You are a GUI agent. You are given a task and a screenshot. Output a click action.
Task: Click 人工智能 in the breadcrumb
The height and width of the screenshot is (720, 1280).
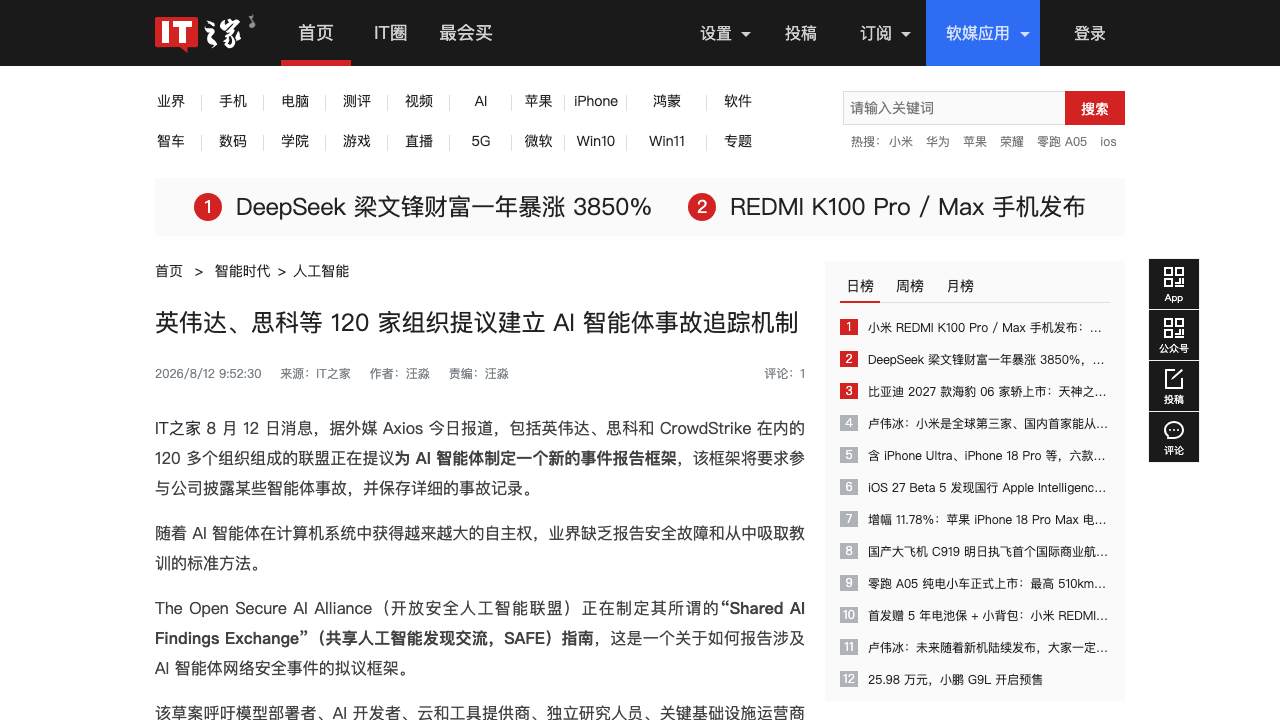(321, 271)
